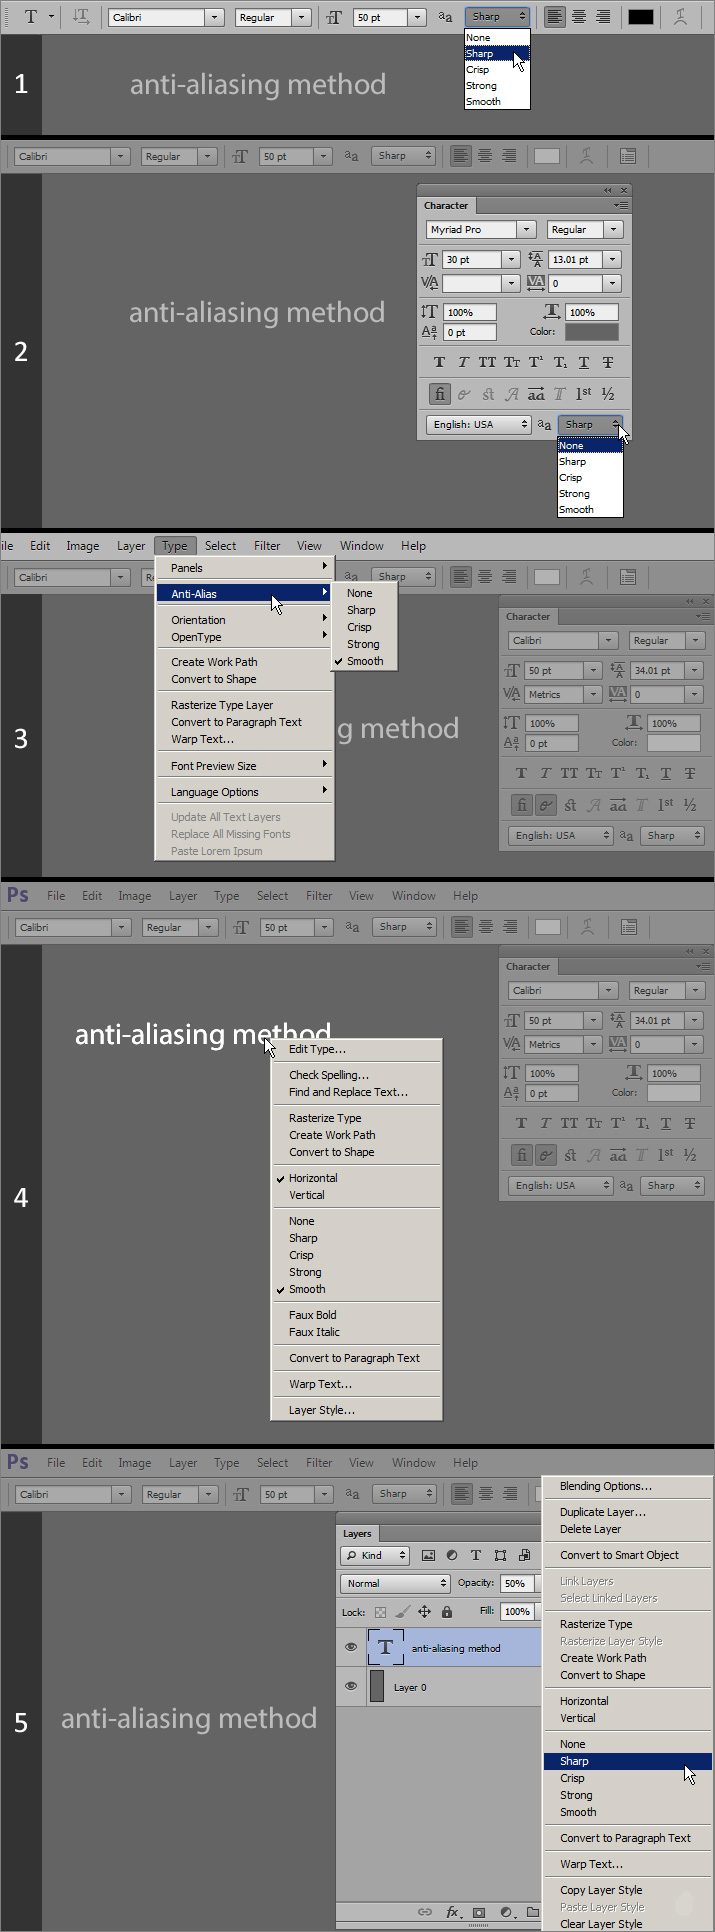715x1932 pixels.
Task: Click the lock position icon in Layers
Action: point(424,1611)
